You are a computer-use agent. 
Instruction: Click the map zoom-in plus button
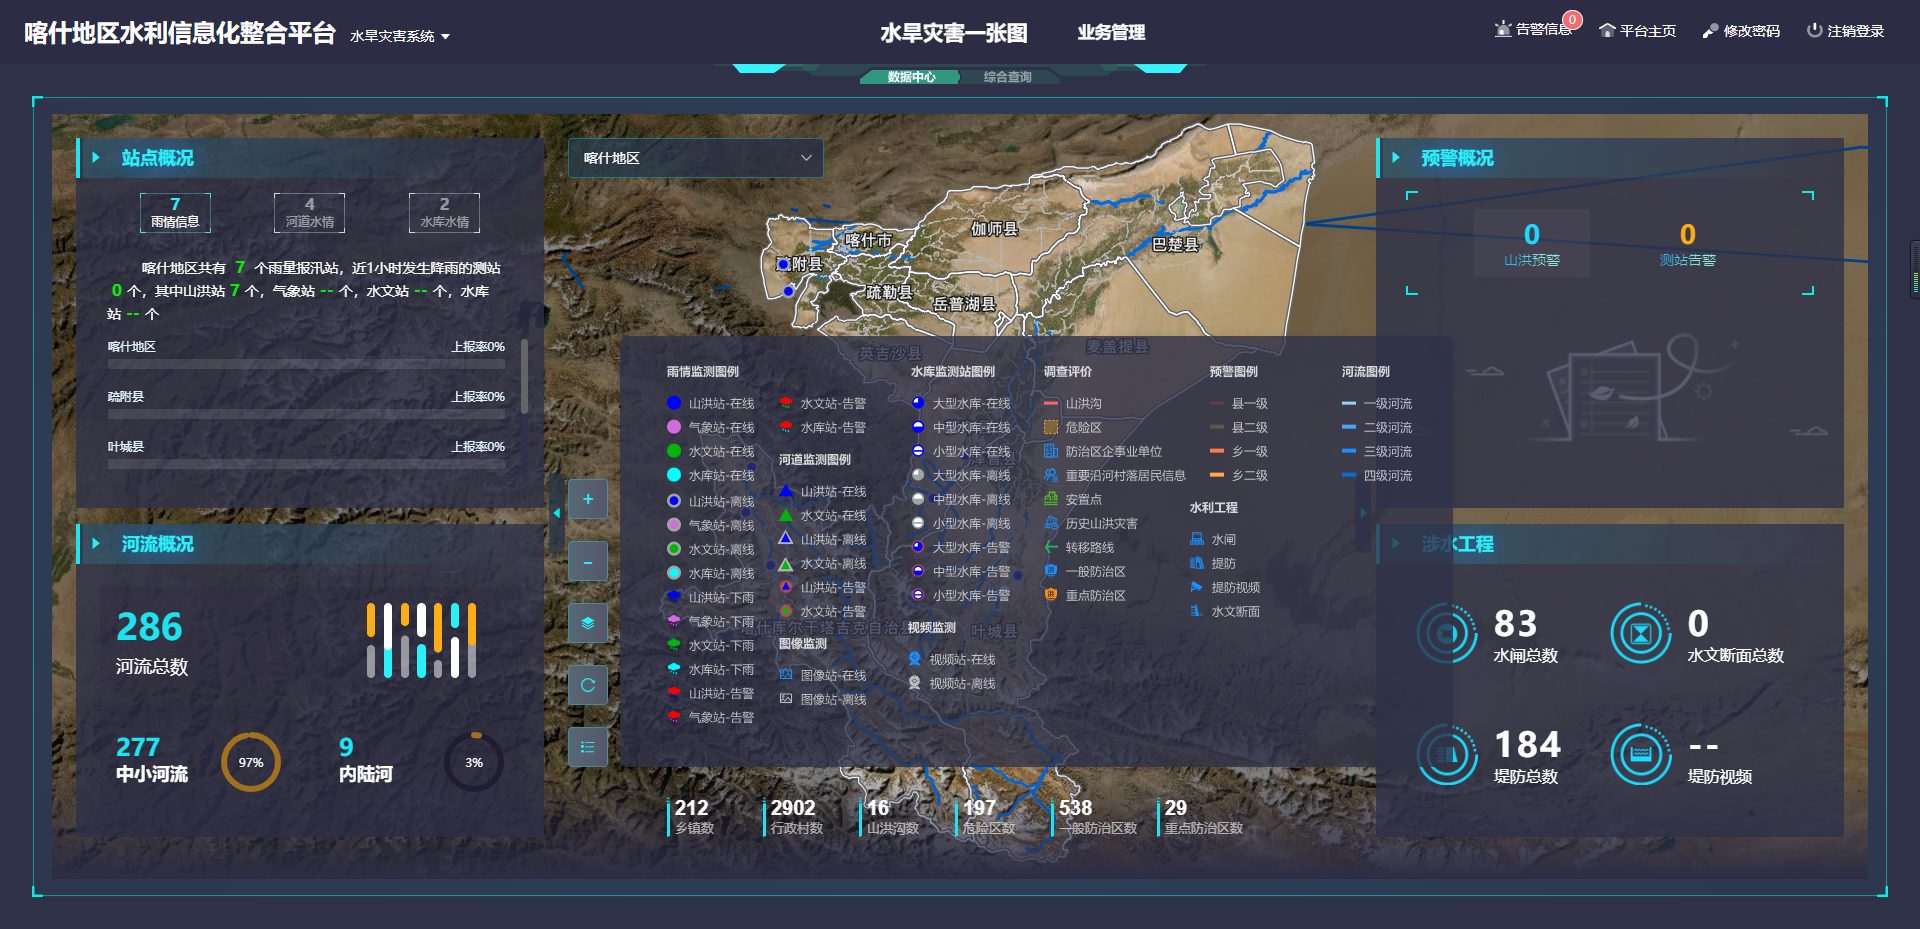pos(588,499)
